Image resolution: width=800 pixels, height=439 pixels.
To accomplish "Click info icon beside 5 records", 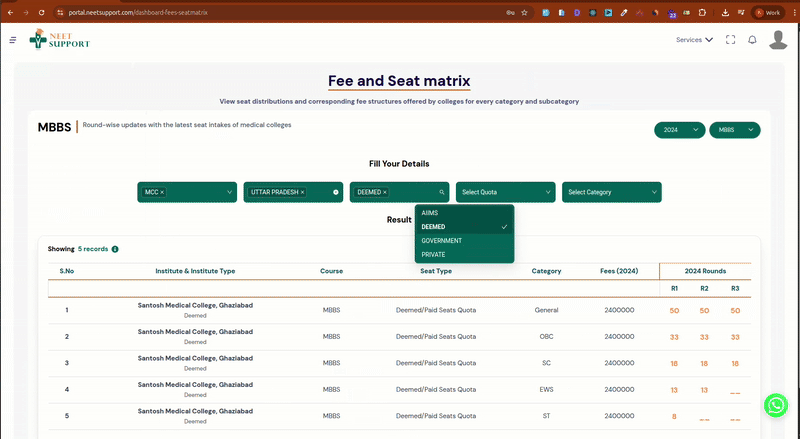I will (x=115, y=249).
